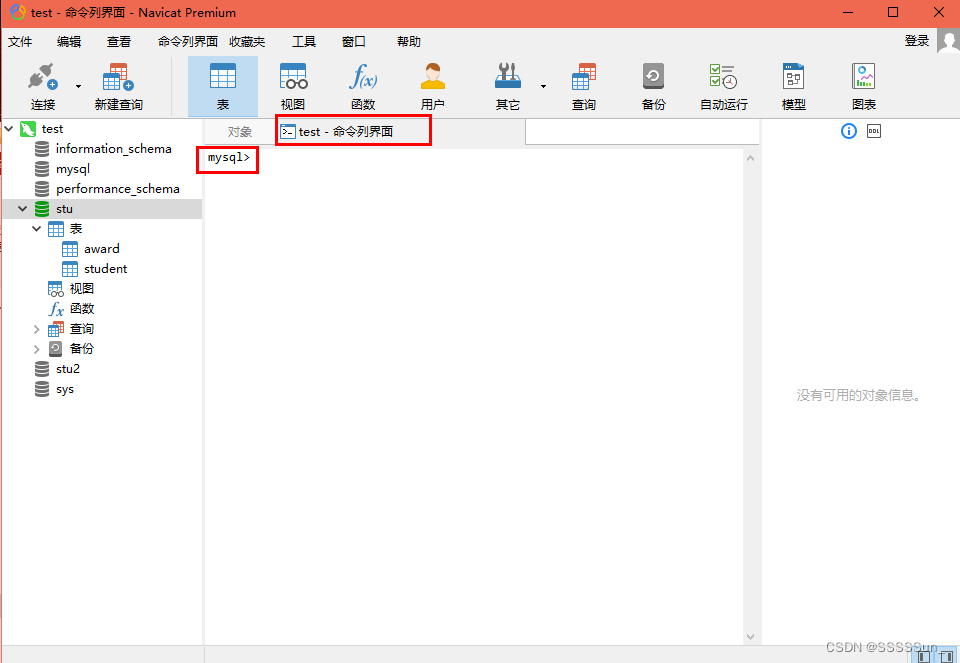Click the student table icon
The height and width of the screenshot is (663, 960).
click(x=70, y=269)
